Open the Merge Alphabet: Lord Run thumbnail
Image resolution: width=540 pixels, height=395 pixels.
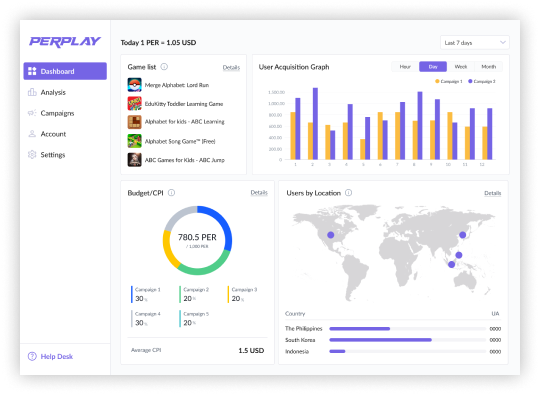135,85
